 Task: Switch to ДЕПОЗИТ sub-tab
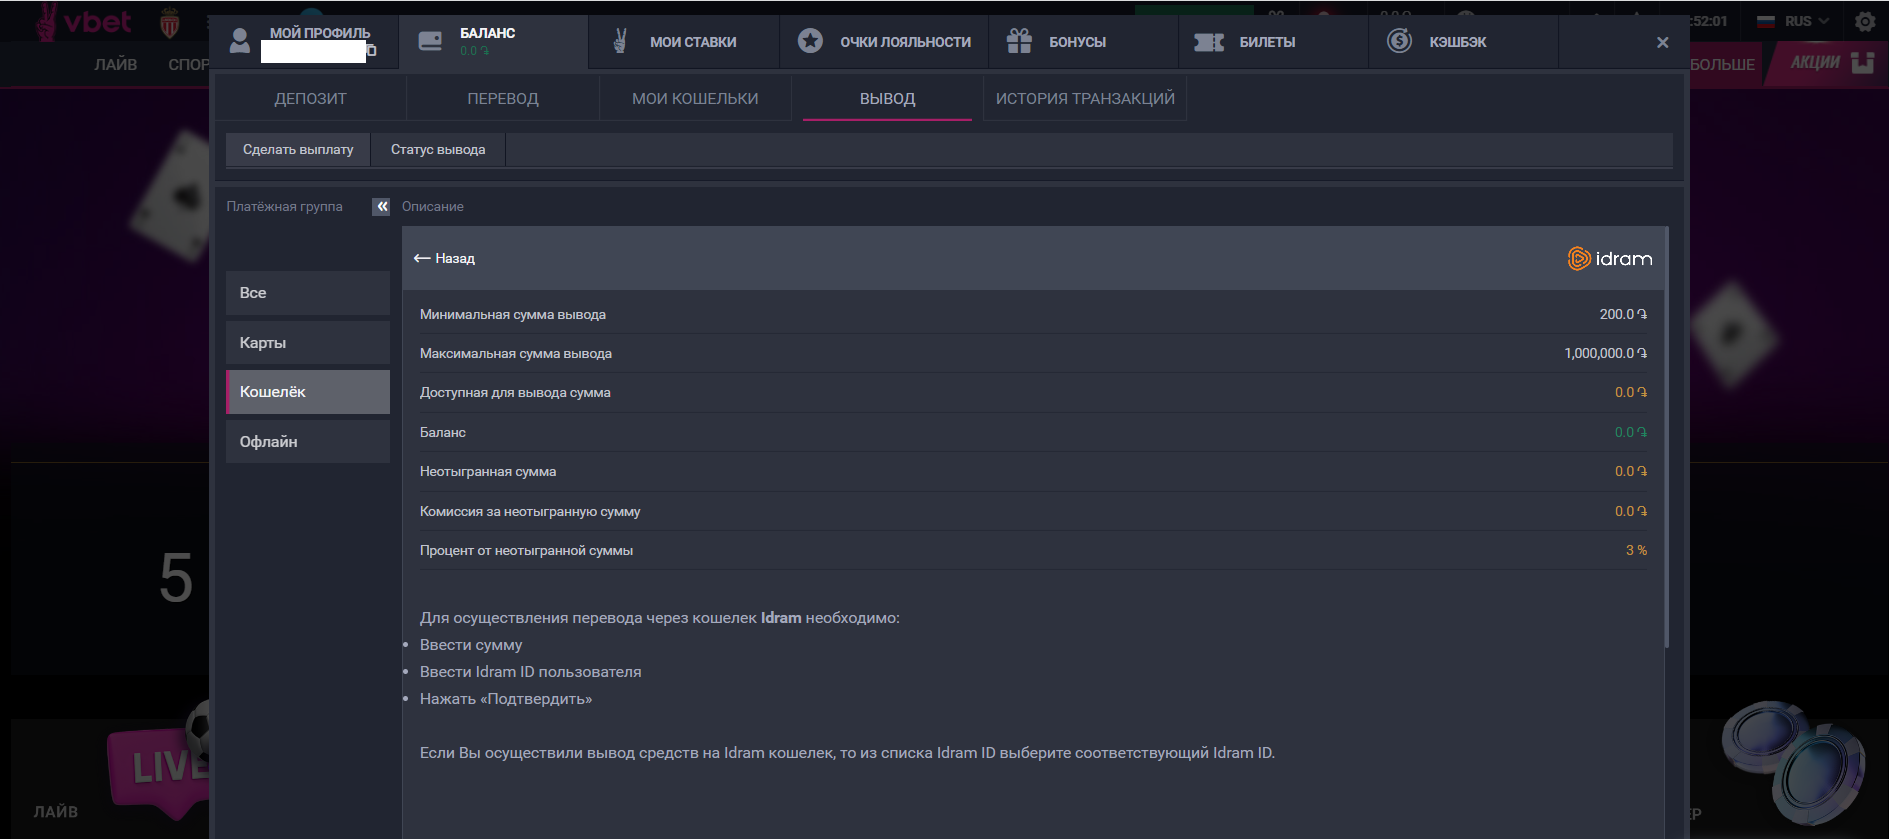[x=311, y=99]
